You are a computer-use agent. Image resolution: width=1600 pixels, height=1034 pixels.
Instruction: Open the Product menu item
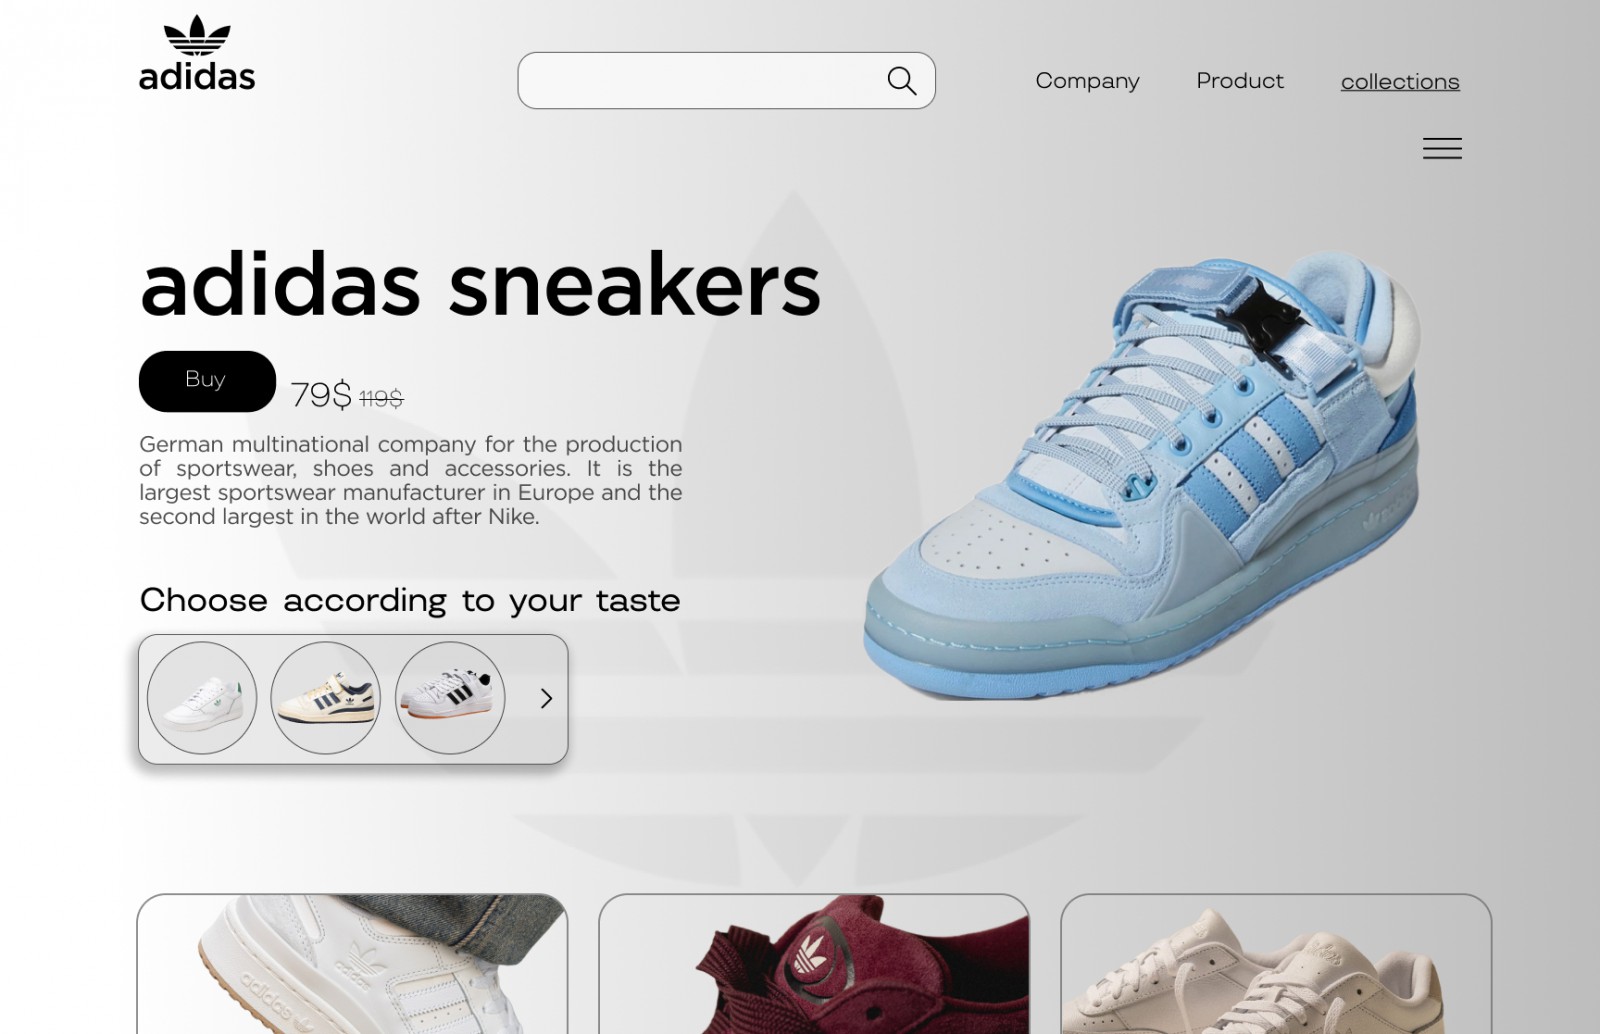[1240, 81]
